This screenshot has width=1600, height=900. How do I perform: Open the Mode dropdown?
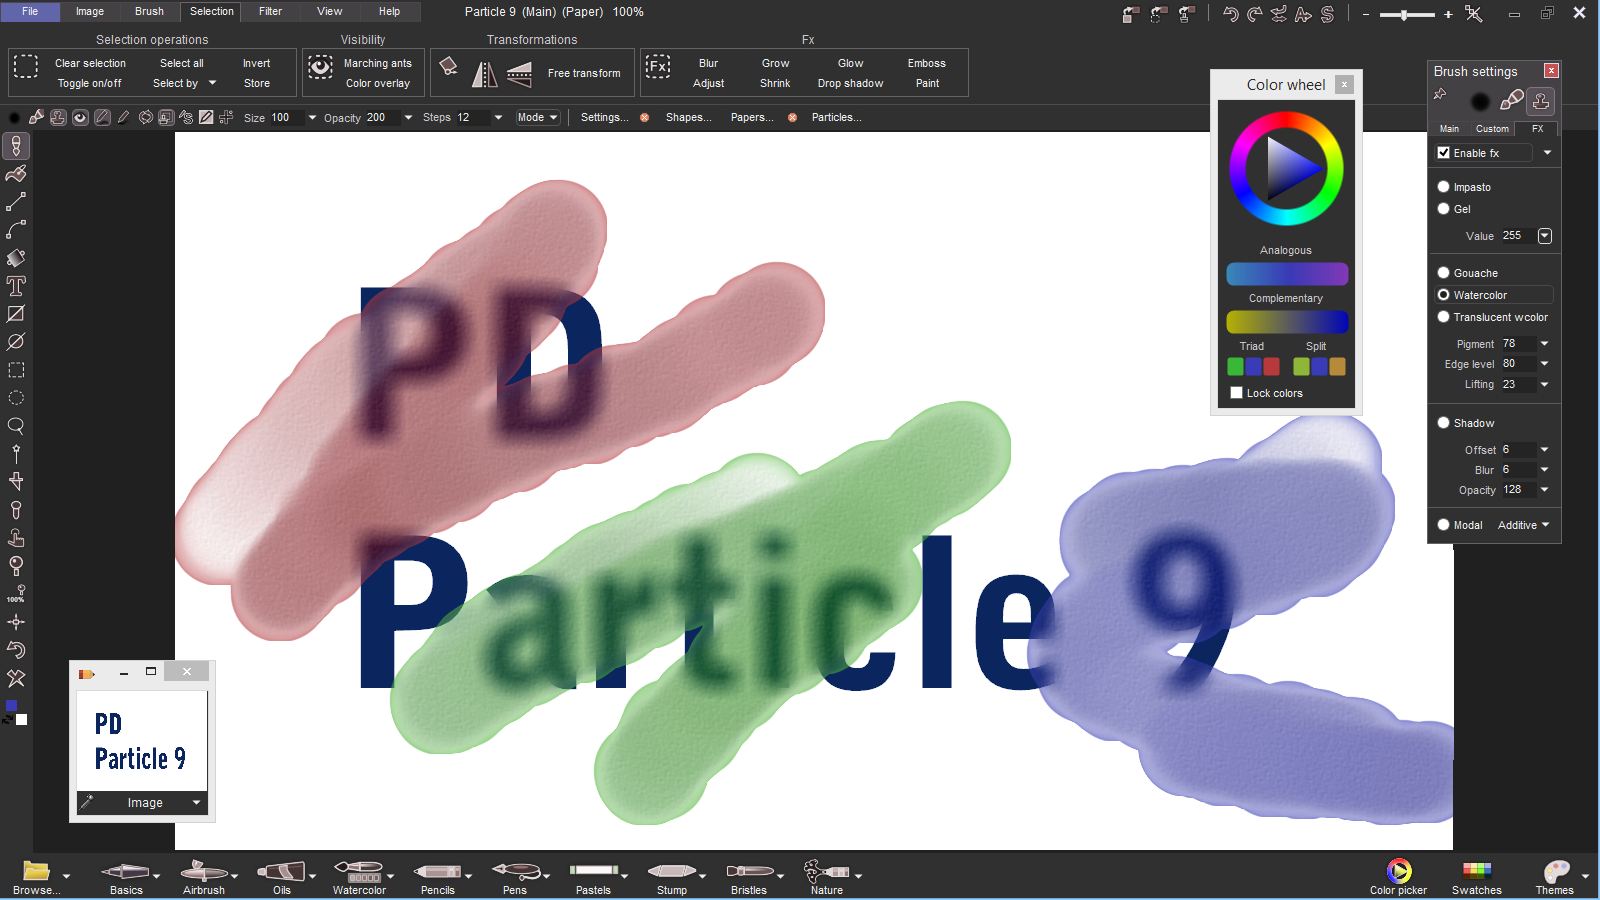(537, 117)
